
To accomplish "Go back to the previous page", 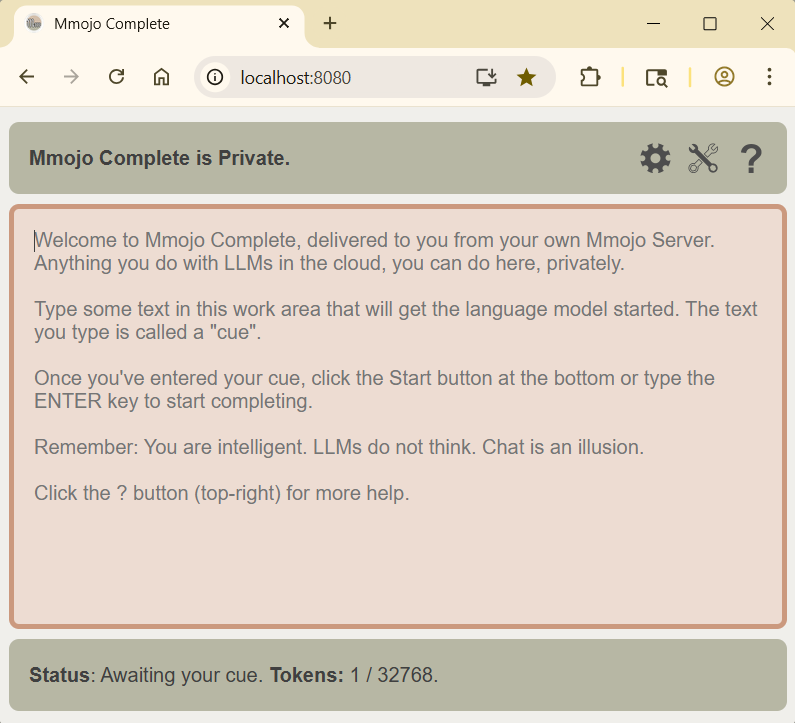I will [x=27, y=77].
